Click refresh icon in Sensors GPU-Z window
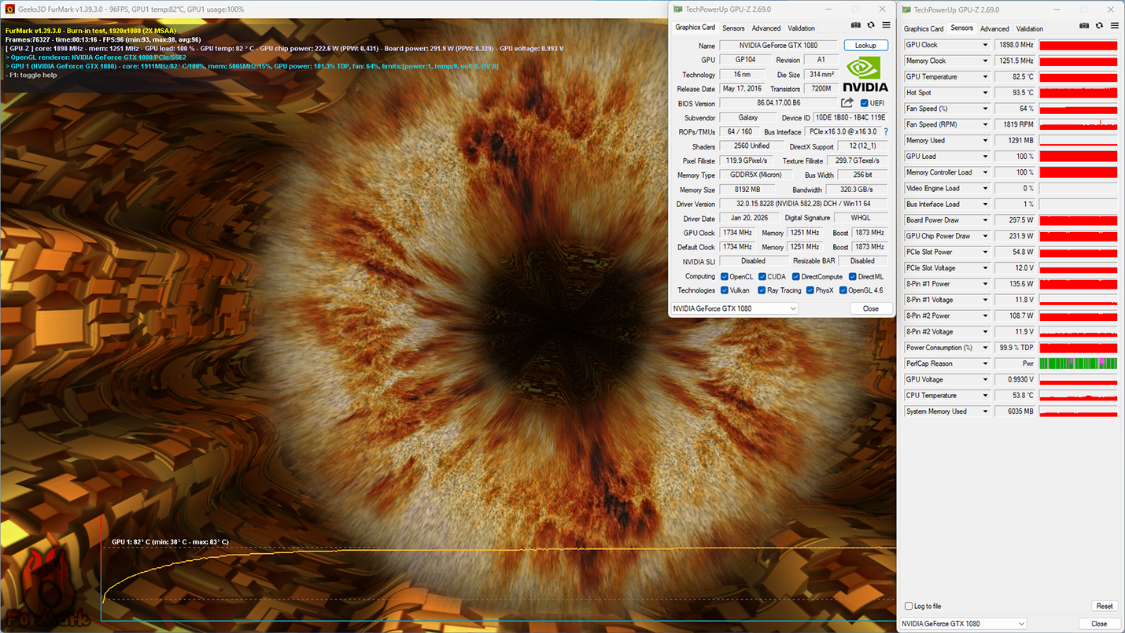The width and height of the screenshot is (1125, 633). point(1099,26)
